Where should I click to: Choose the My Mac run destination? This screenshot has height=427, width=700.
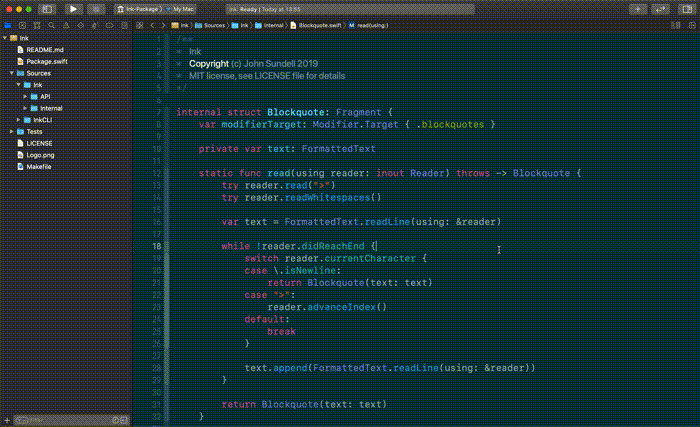tap(180, 9)
